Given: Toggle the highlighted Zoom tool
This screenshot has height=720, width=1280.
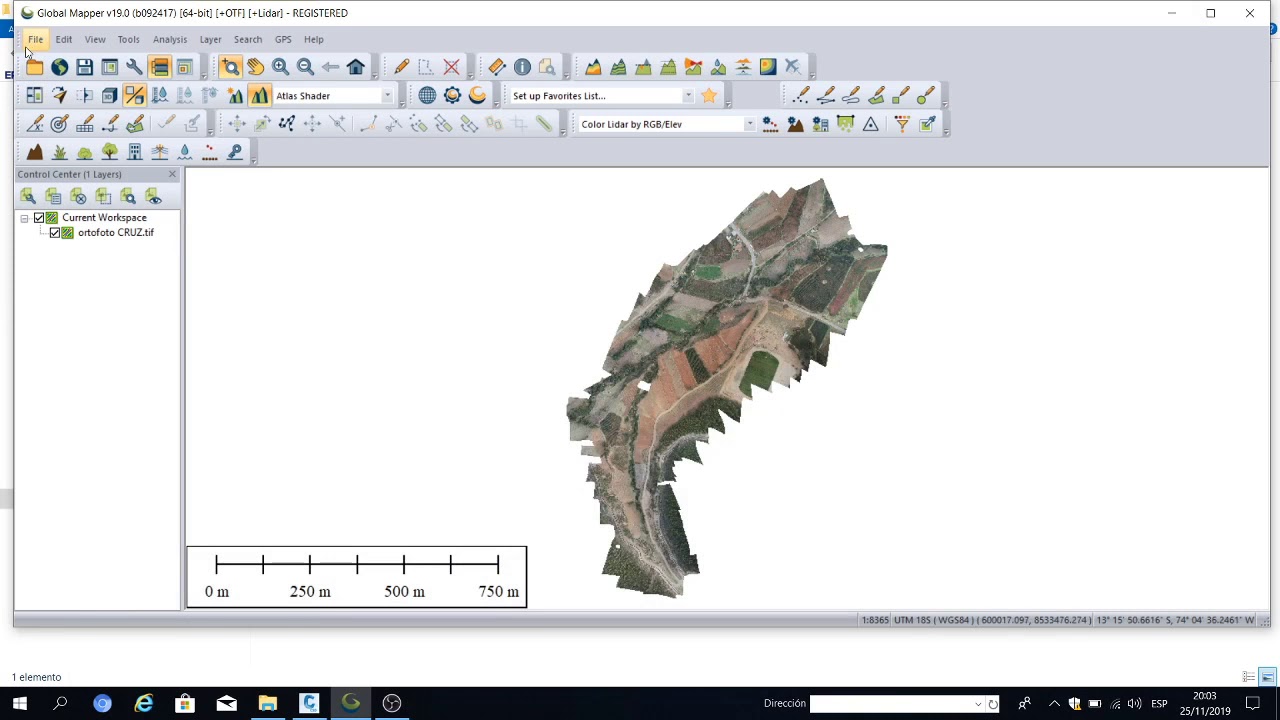Looking at the screenshot, I should [x=231, y=67].
